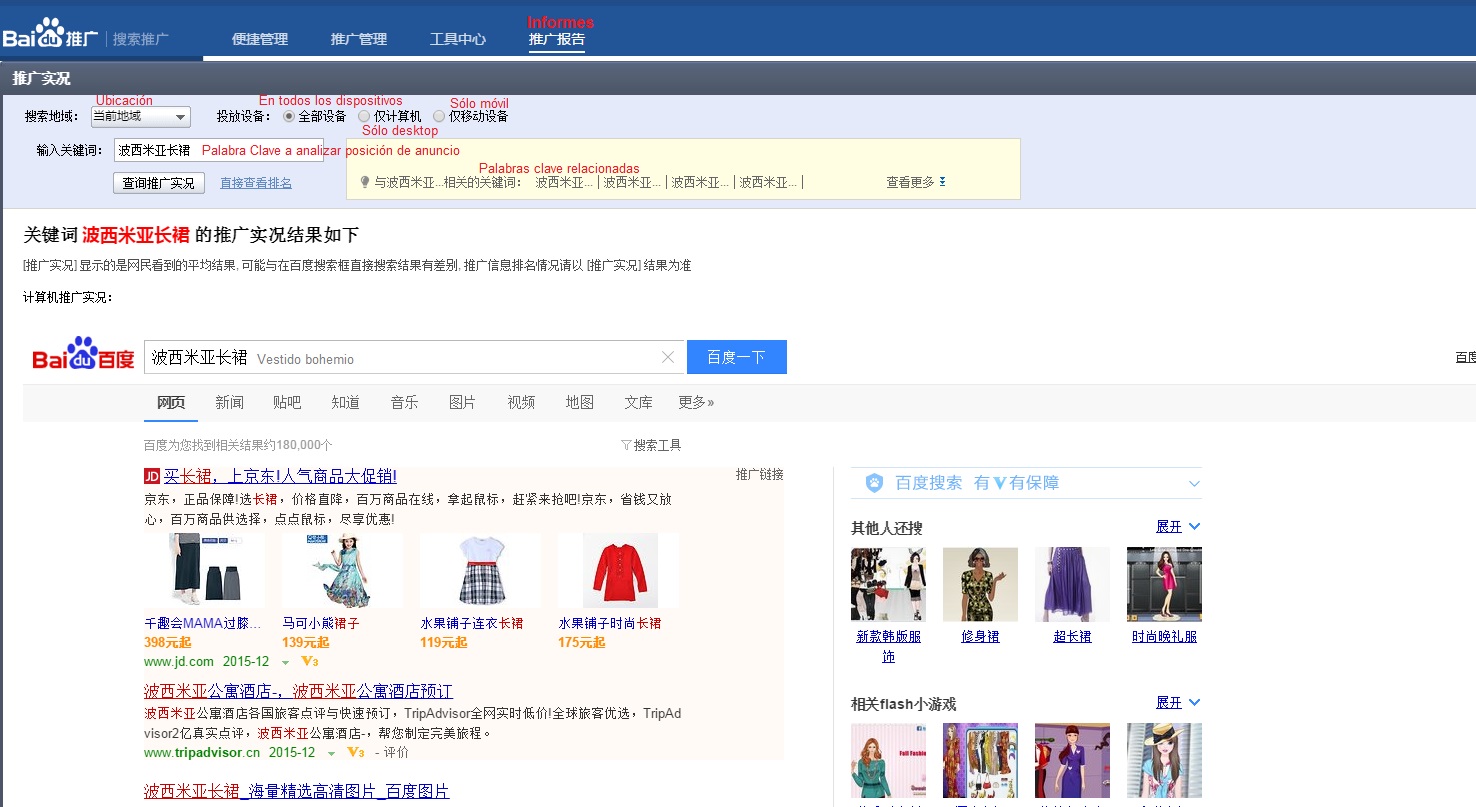Image resolution: width=1476 pixels, height=807 pixels.
Task: Click the V3 badge next to tripadvisor.cn
Action: pos(355,752)
